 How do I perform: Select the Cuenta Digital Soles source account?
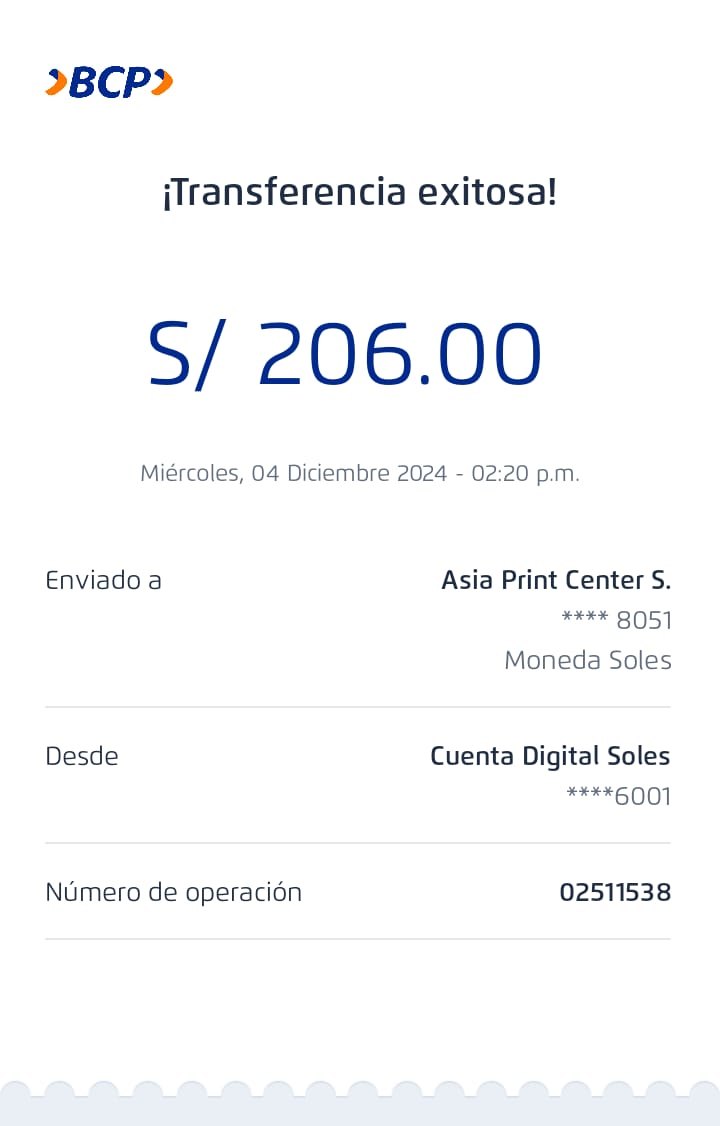click(550, 756)
